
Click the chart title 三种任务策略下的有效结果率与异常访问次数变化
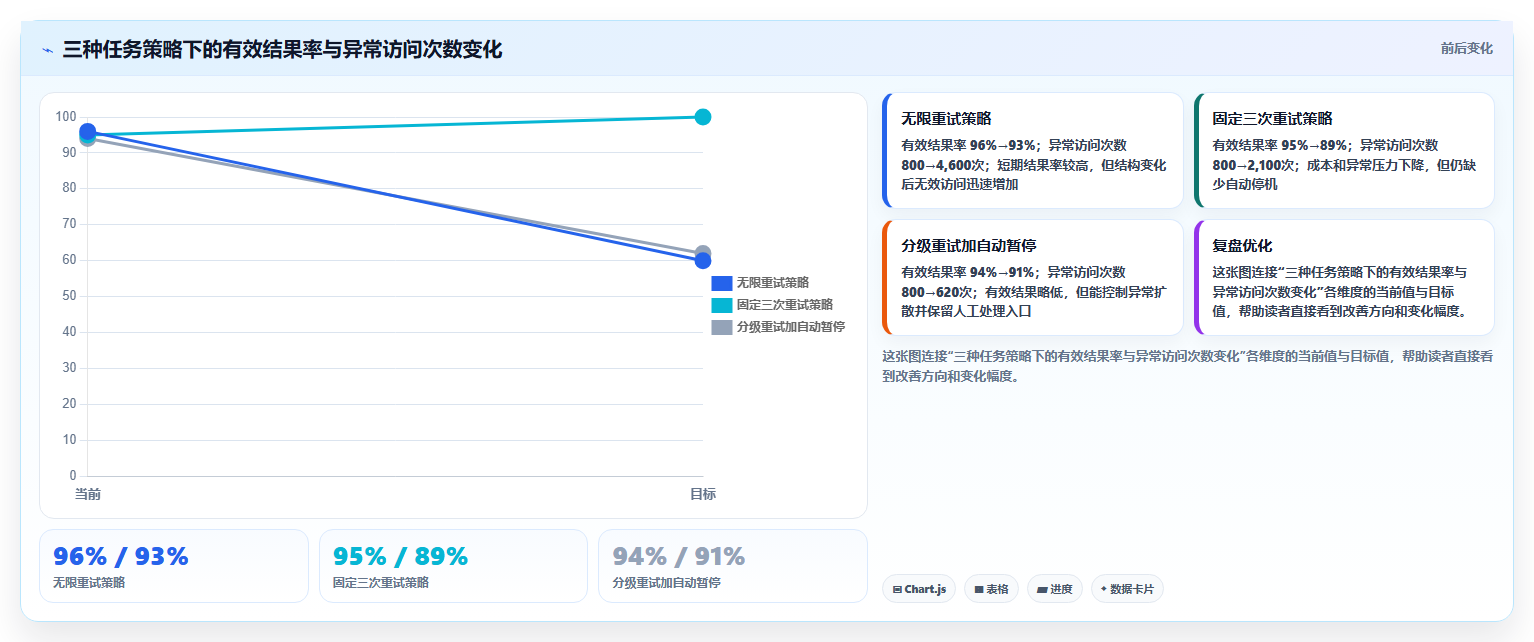[x=282, y=49]
